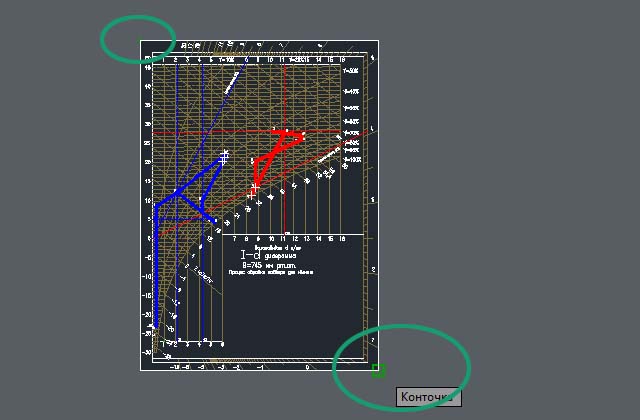The height and width of the screenshot is (420, 640).
Task: Select the white bottom border of the drawing frame
Action: point(260,370)
